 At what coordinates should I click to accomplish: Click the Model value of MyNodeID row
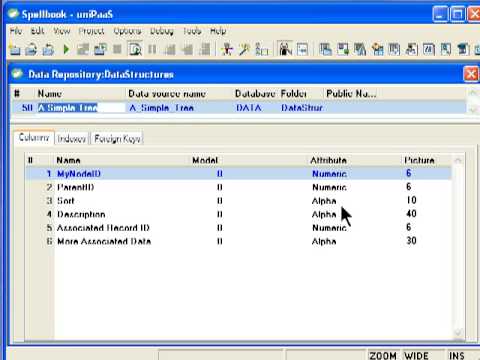pos(219,174)
